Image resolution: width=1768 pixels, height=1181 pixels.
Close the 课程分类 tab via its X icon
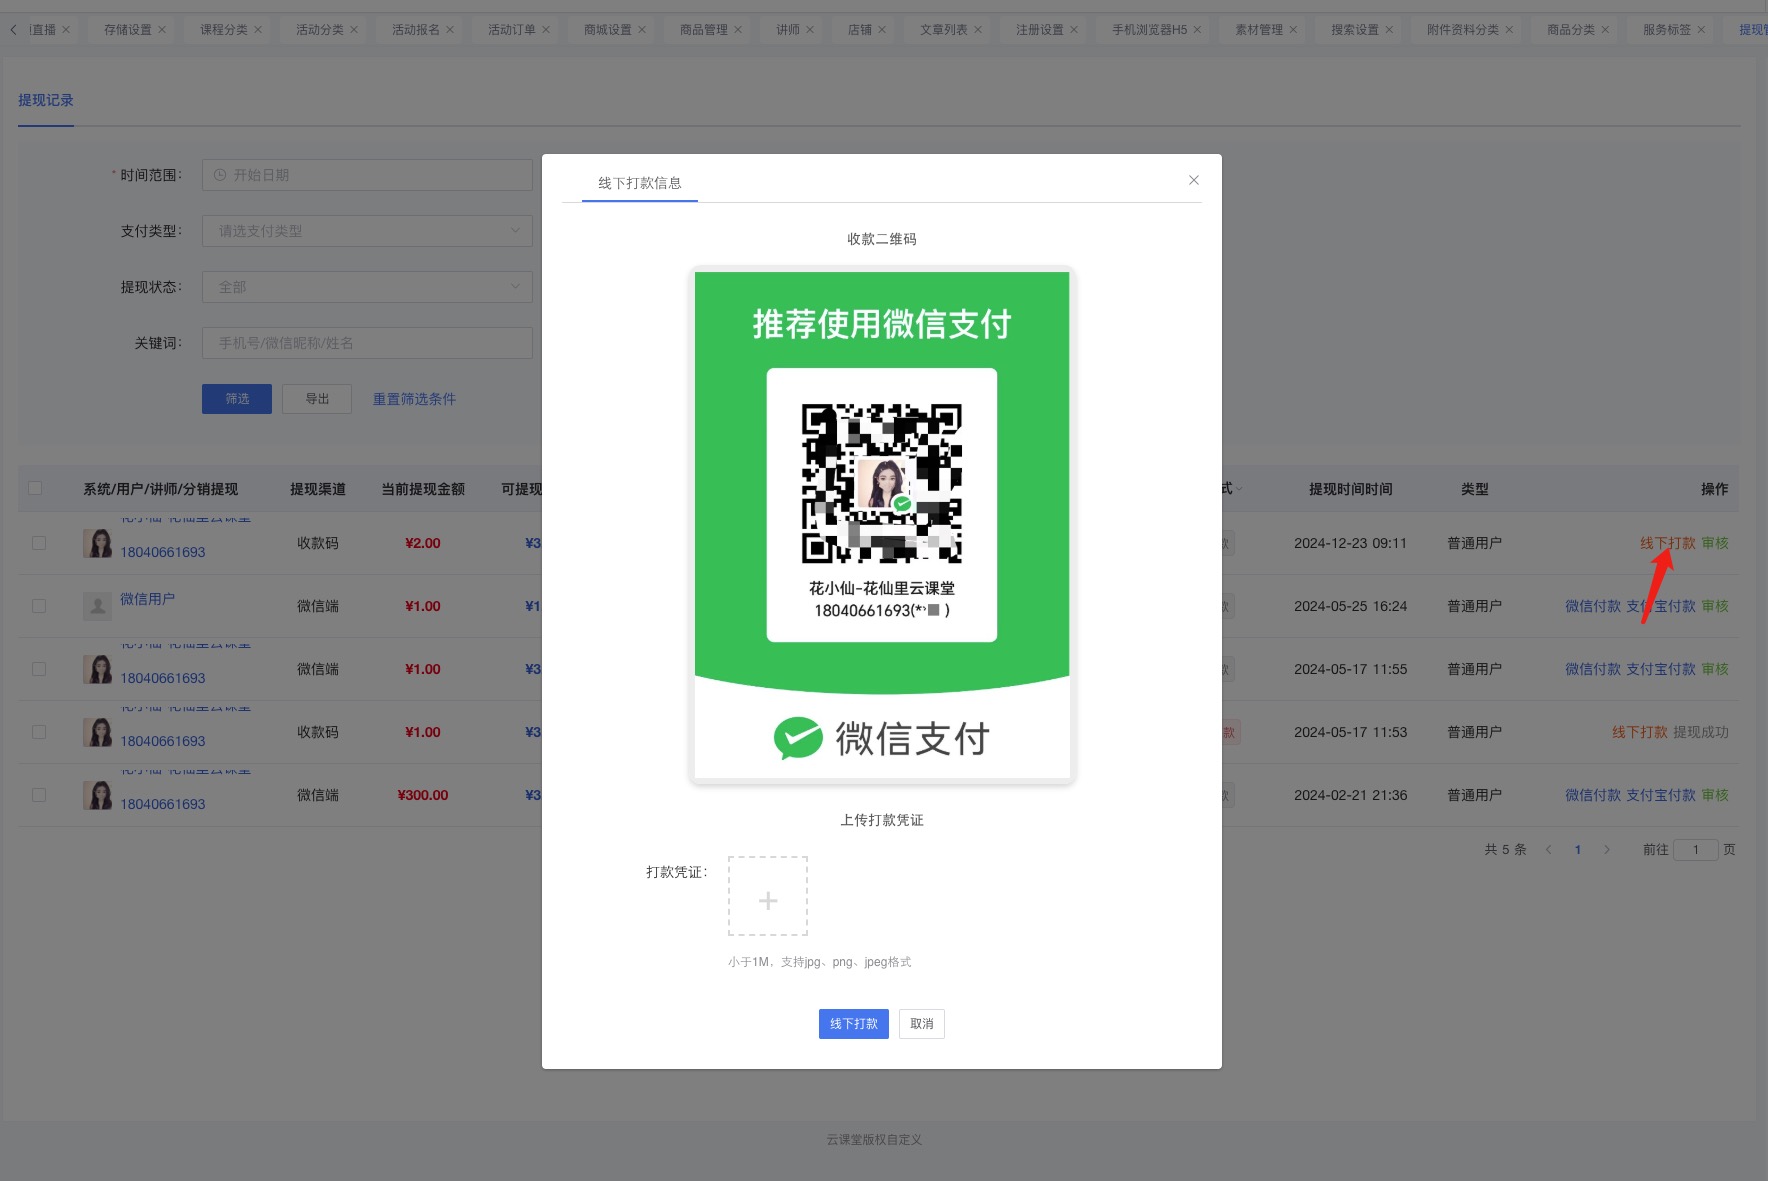click(x=258, y=30)
